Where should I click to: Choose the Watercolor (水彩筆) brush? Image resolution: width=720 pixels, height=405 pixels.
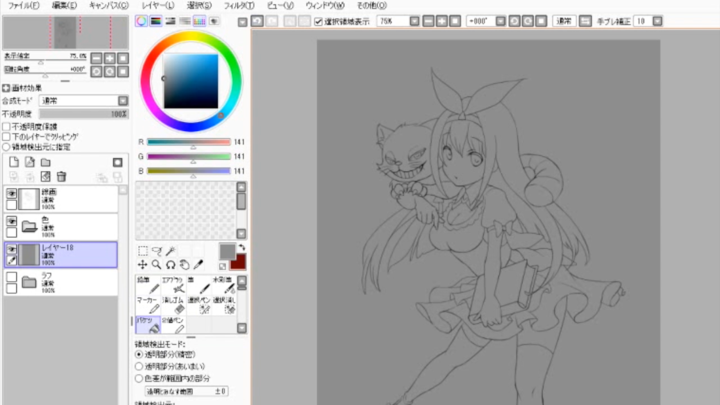[224, 285]
